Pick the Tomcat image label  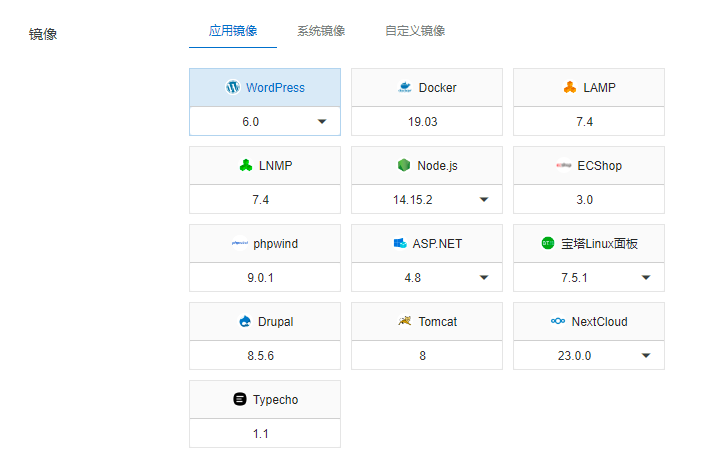pyautogui.click(x=437, y=321)
